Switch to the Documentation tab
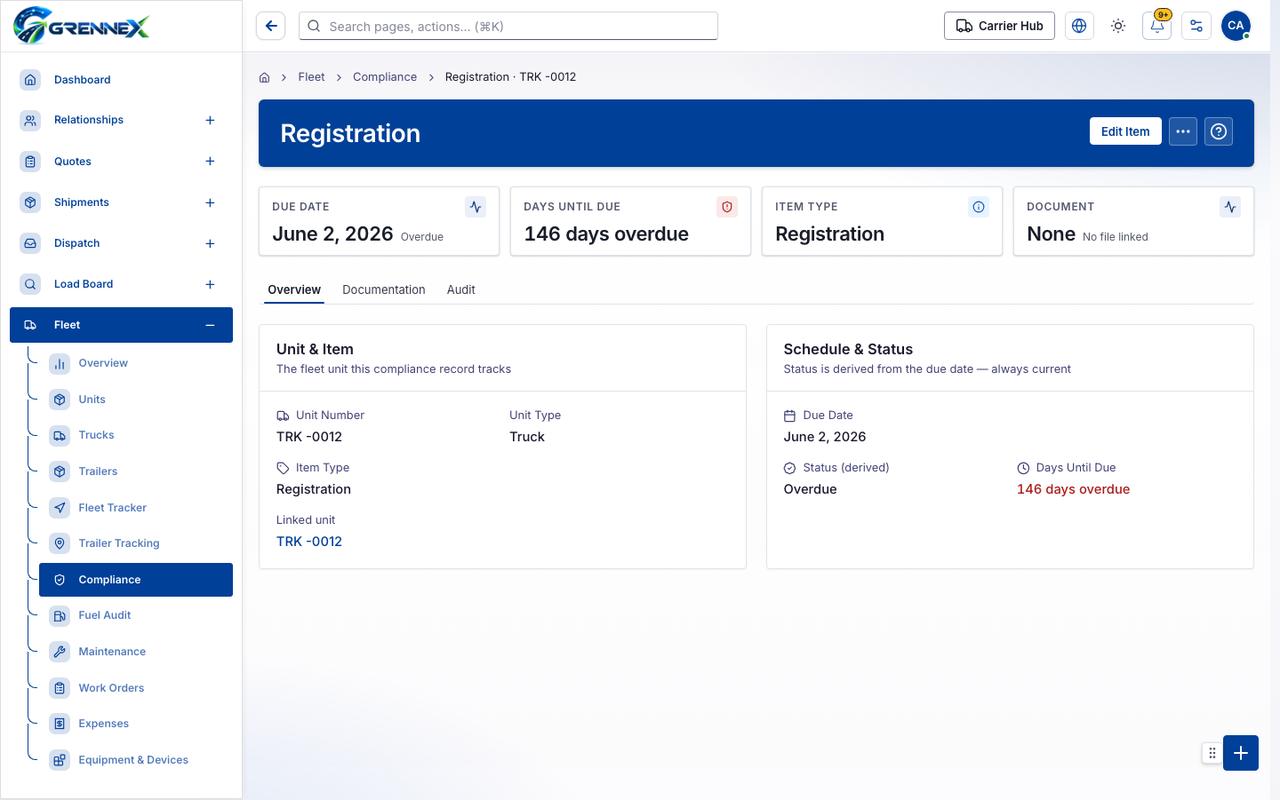Image resolution: width=1280 pixels, height=800 pixels. (384, 290)
